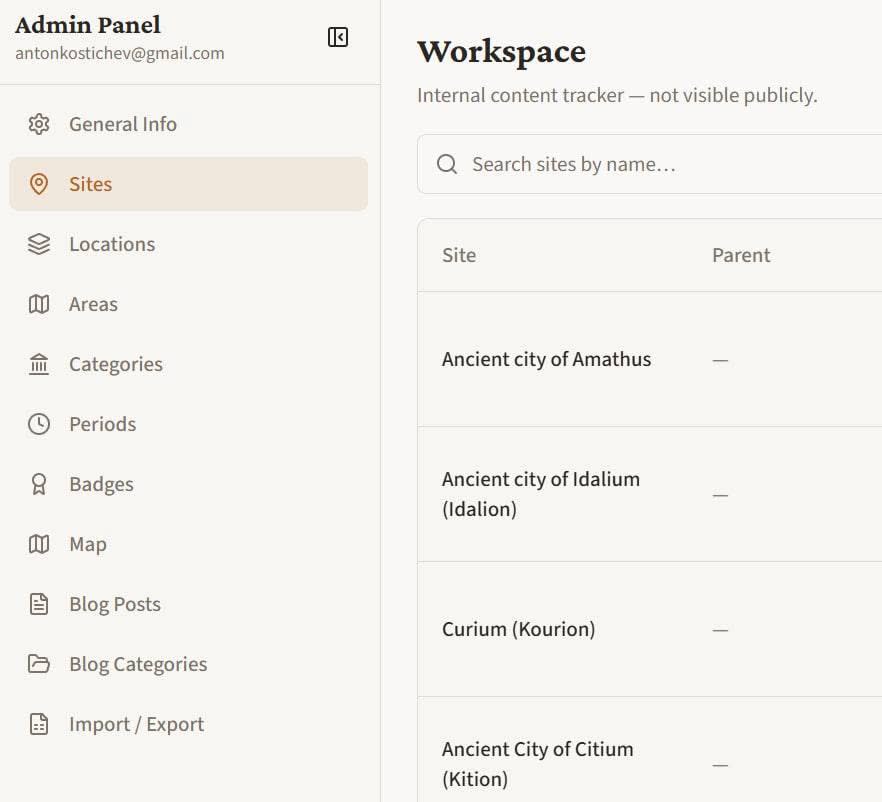Go to Locations section
882x802 pixels.
[x=188, y=244]
